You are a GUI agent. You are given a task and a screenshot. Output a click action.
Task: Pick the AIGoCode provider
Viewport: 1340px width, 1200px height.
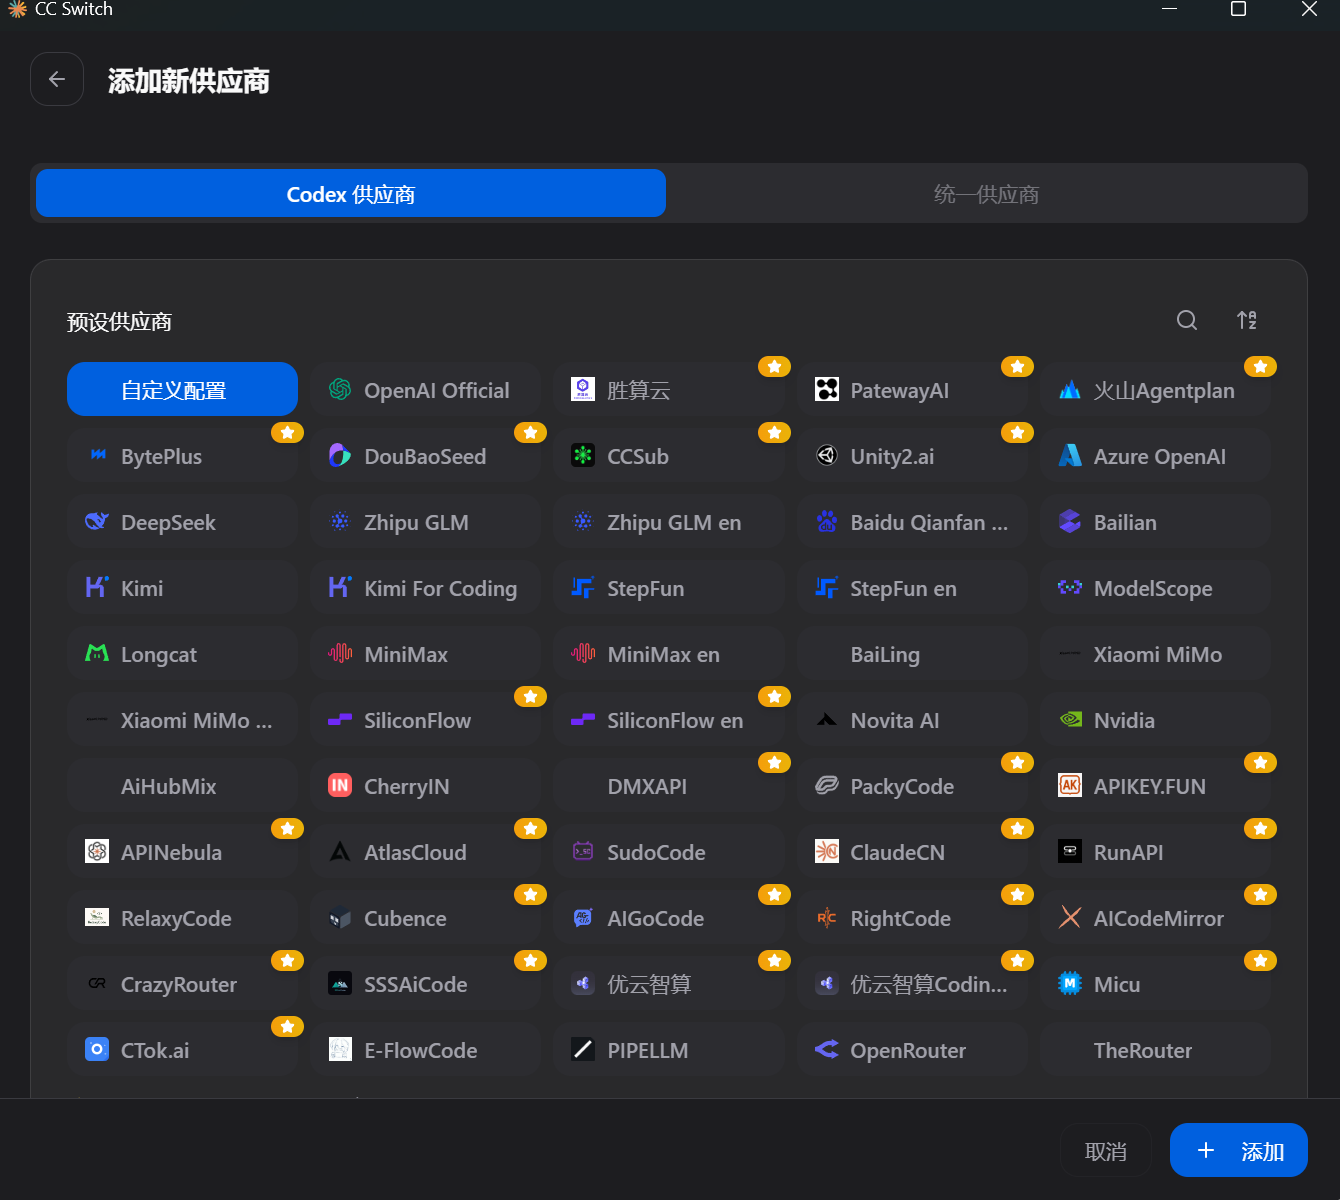669,917
